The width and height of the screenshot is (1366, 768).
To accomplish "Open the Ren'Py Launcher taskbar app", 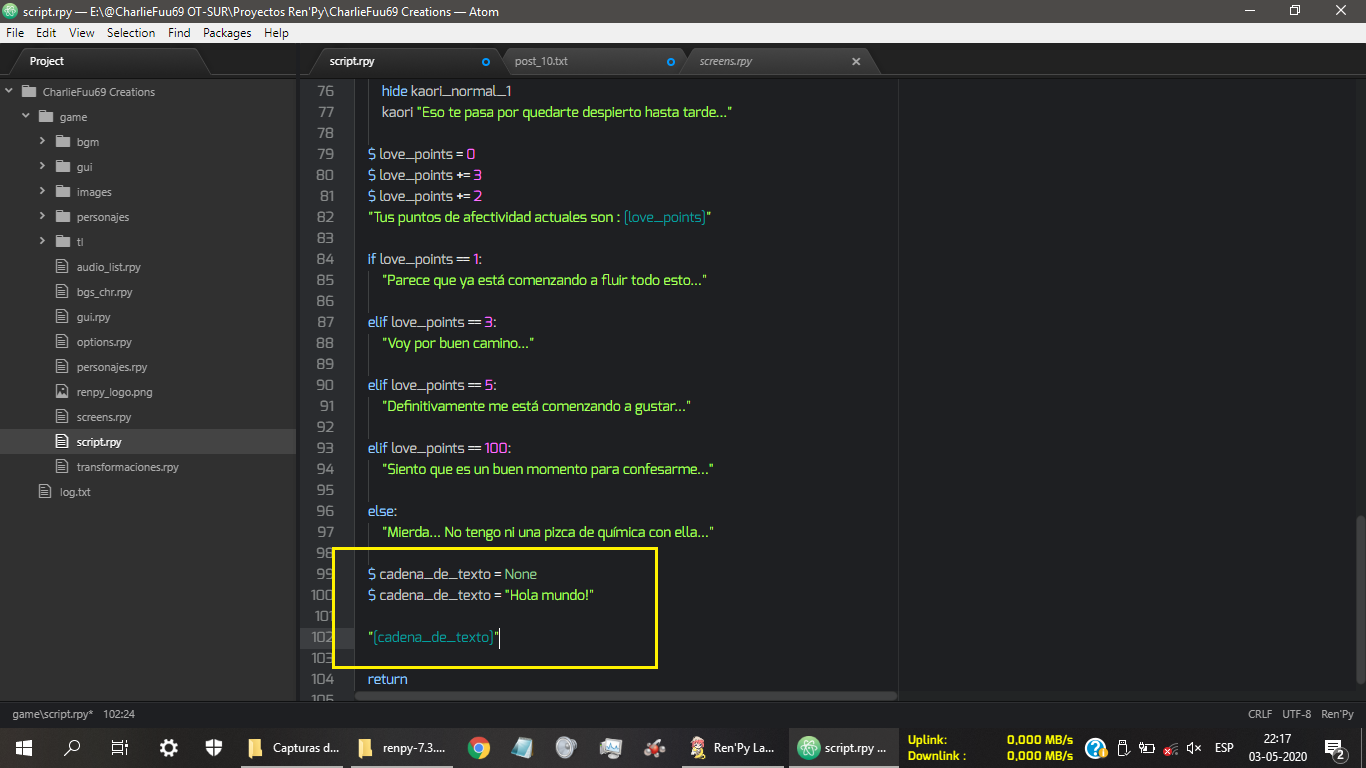I will coord(732,747).
